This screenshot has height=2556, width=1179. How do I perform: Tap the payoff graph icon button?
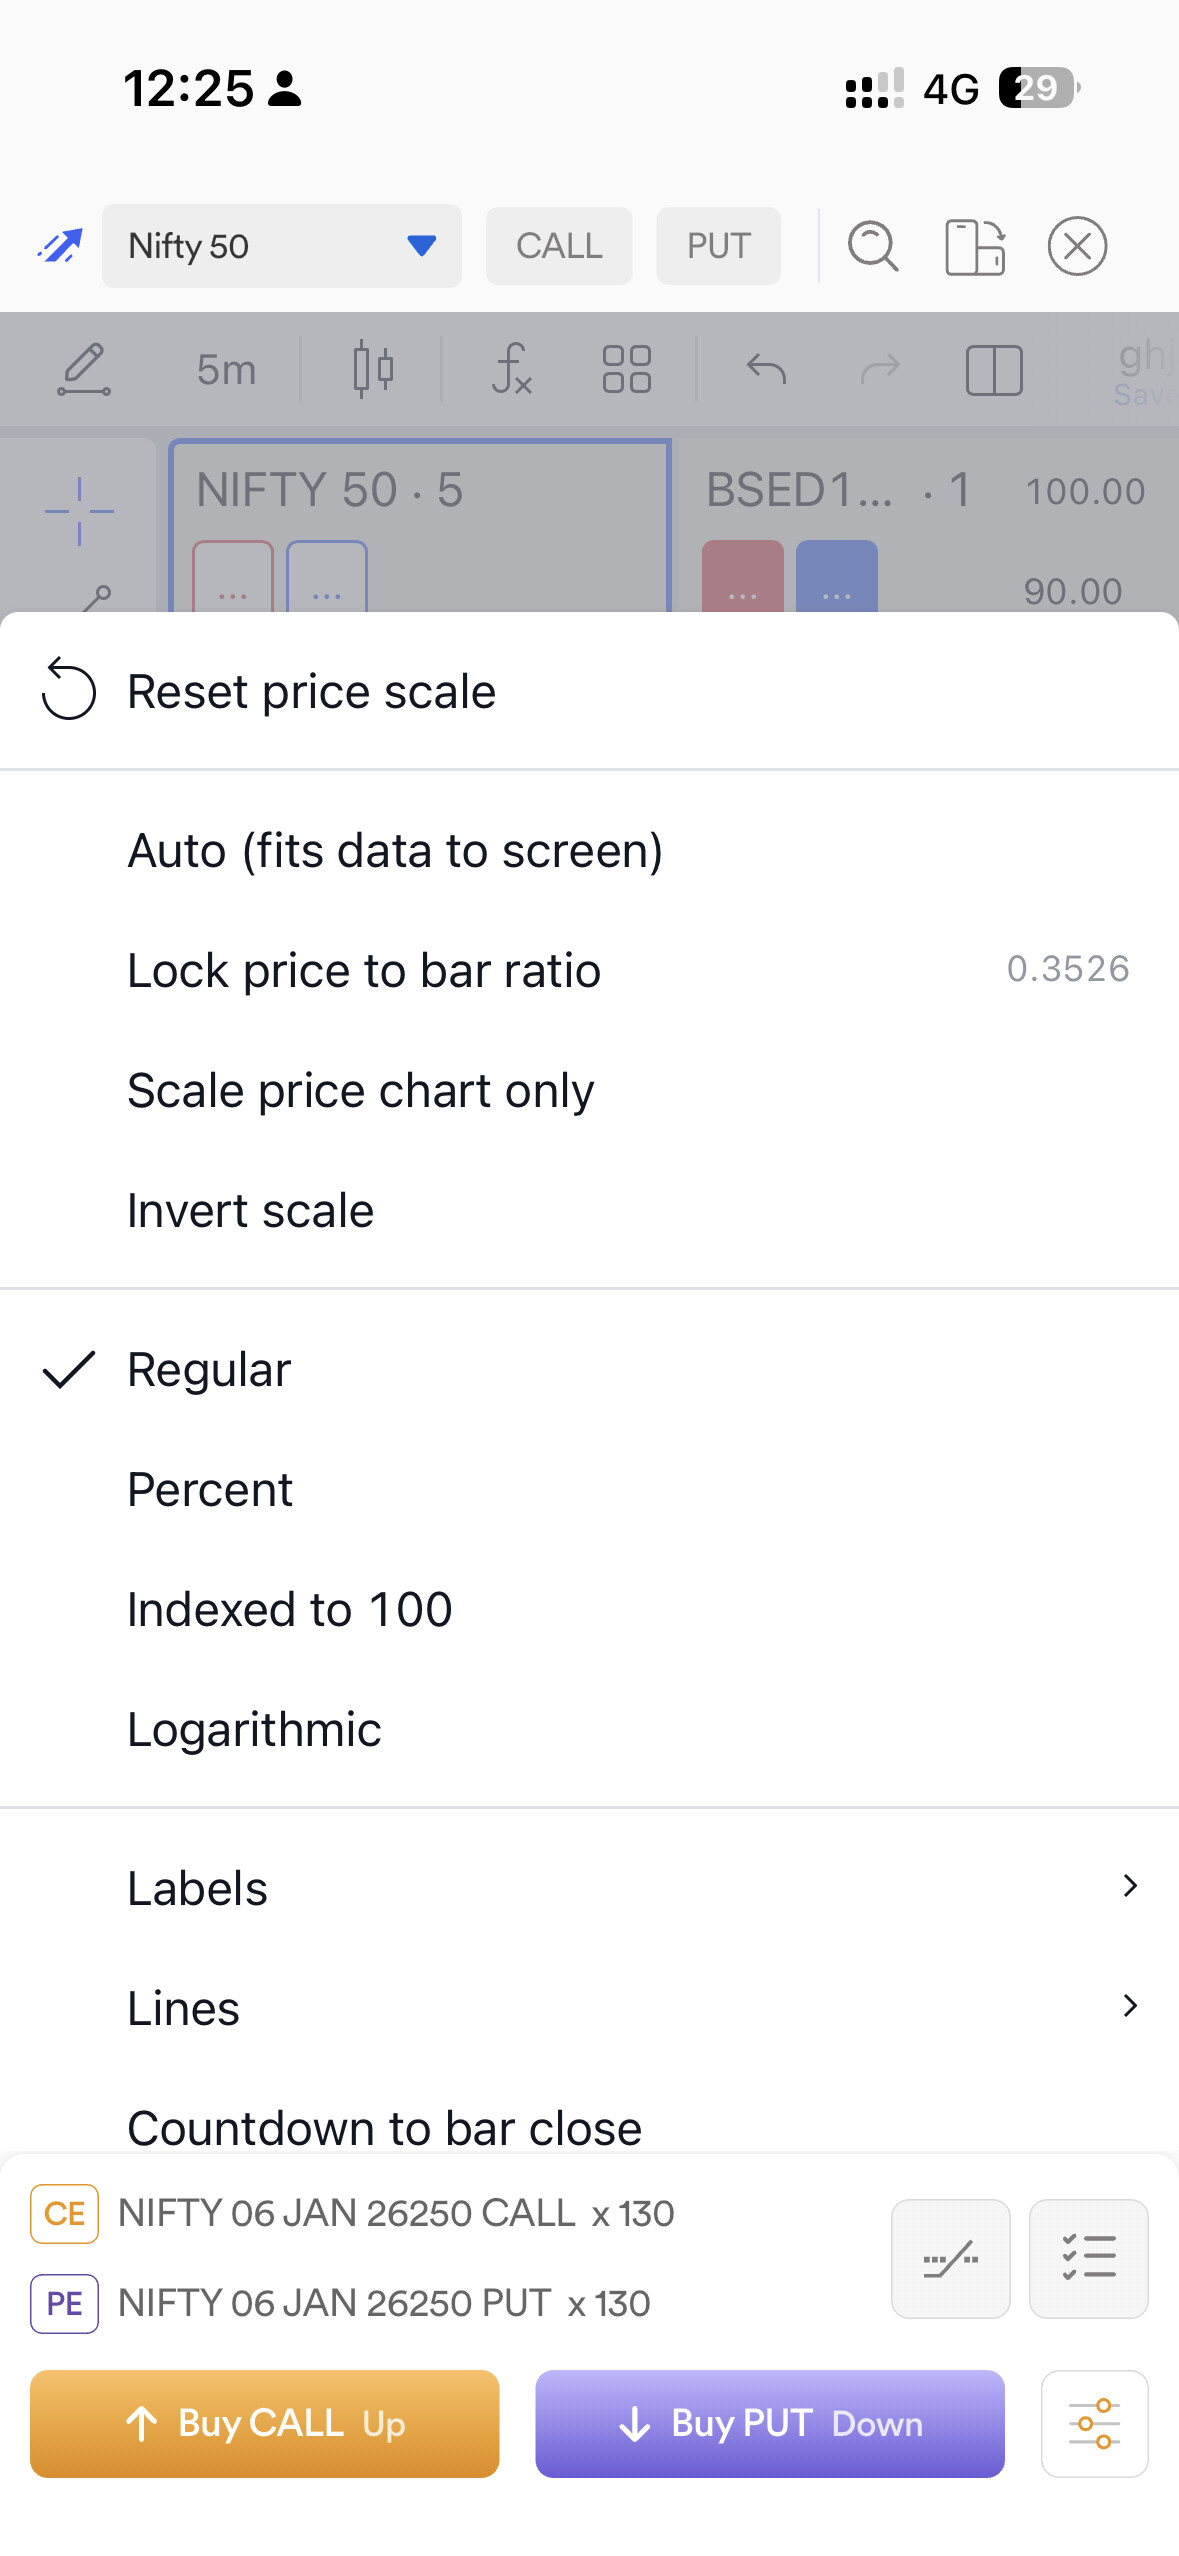coord(950,2258)
